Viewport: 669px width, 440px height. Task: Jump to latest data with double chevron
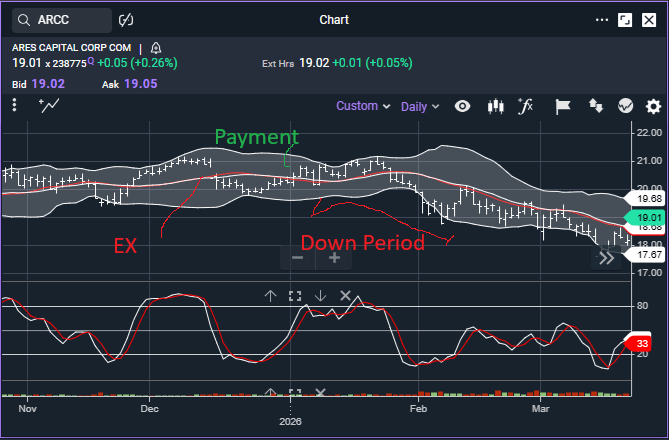[x=606, y=258]
